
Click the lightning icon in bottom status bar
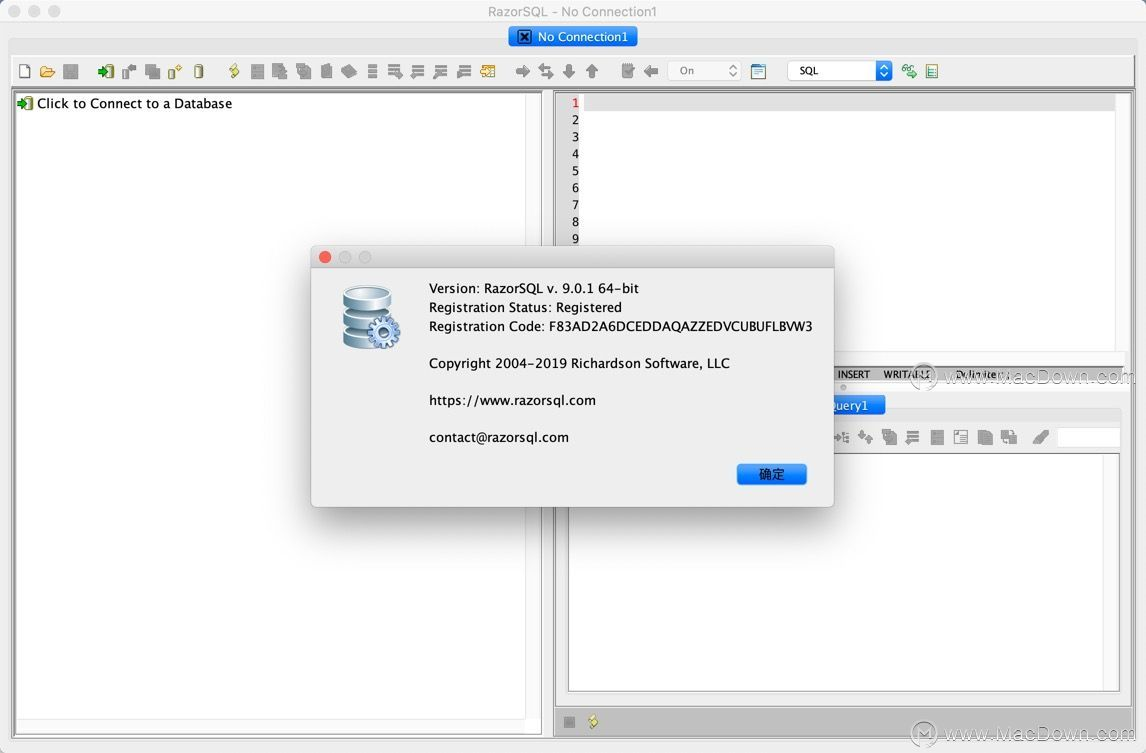[593, 722]
